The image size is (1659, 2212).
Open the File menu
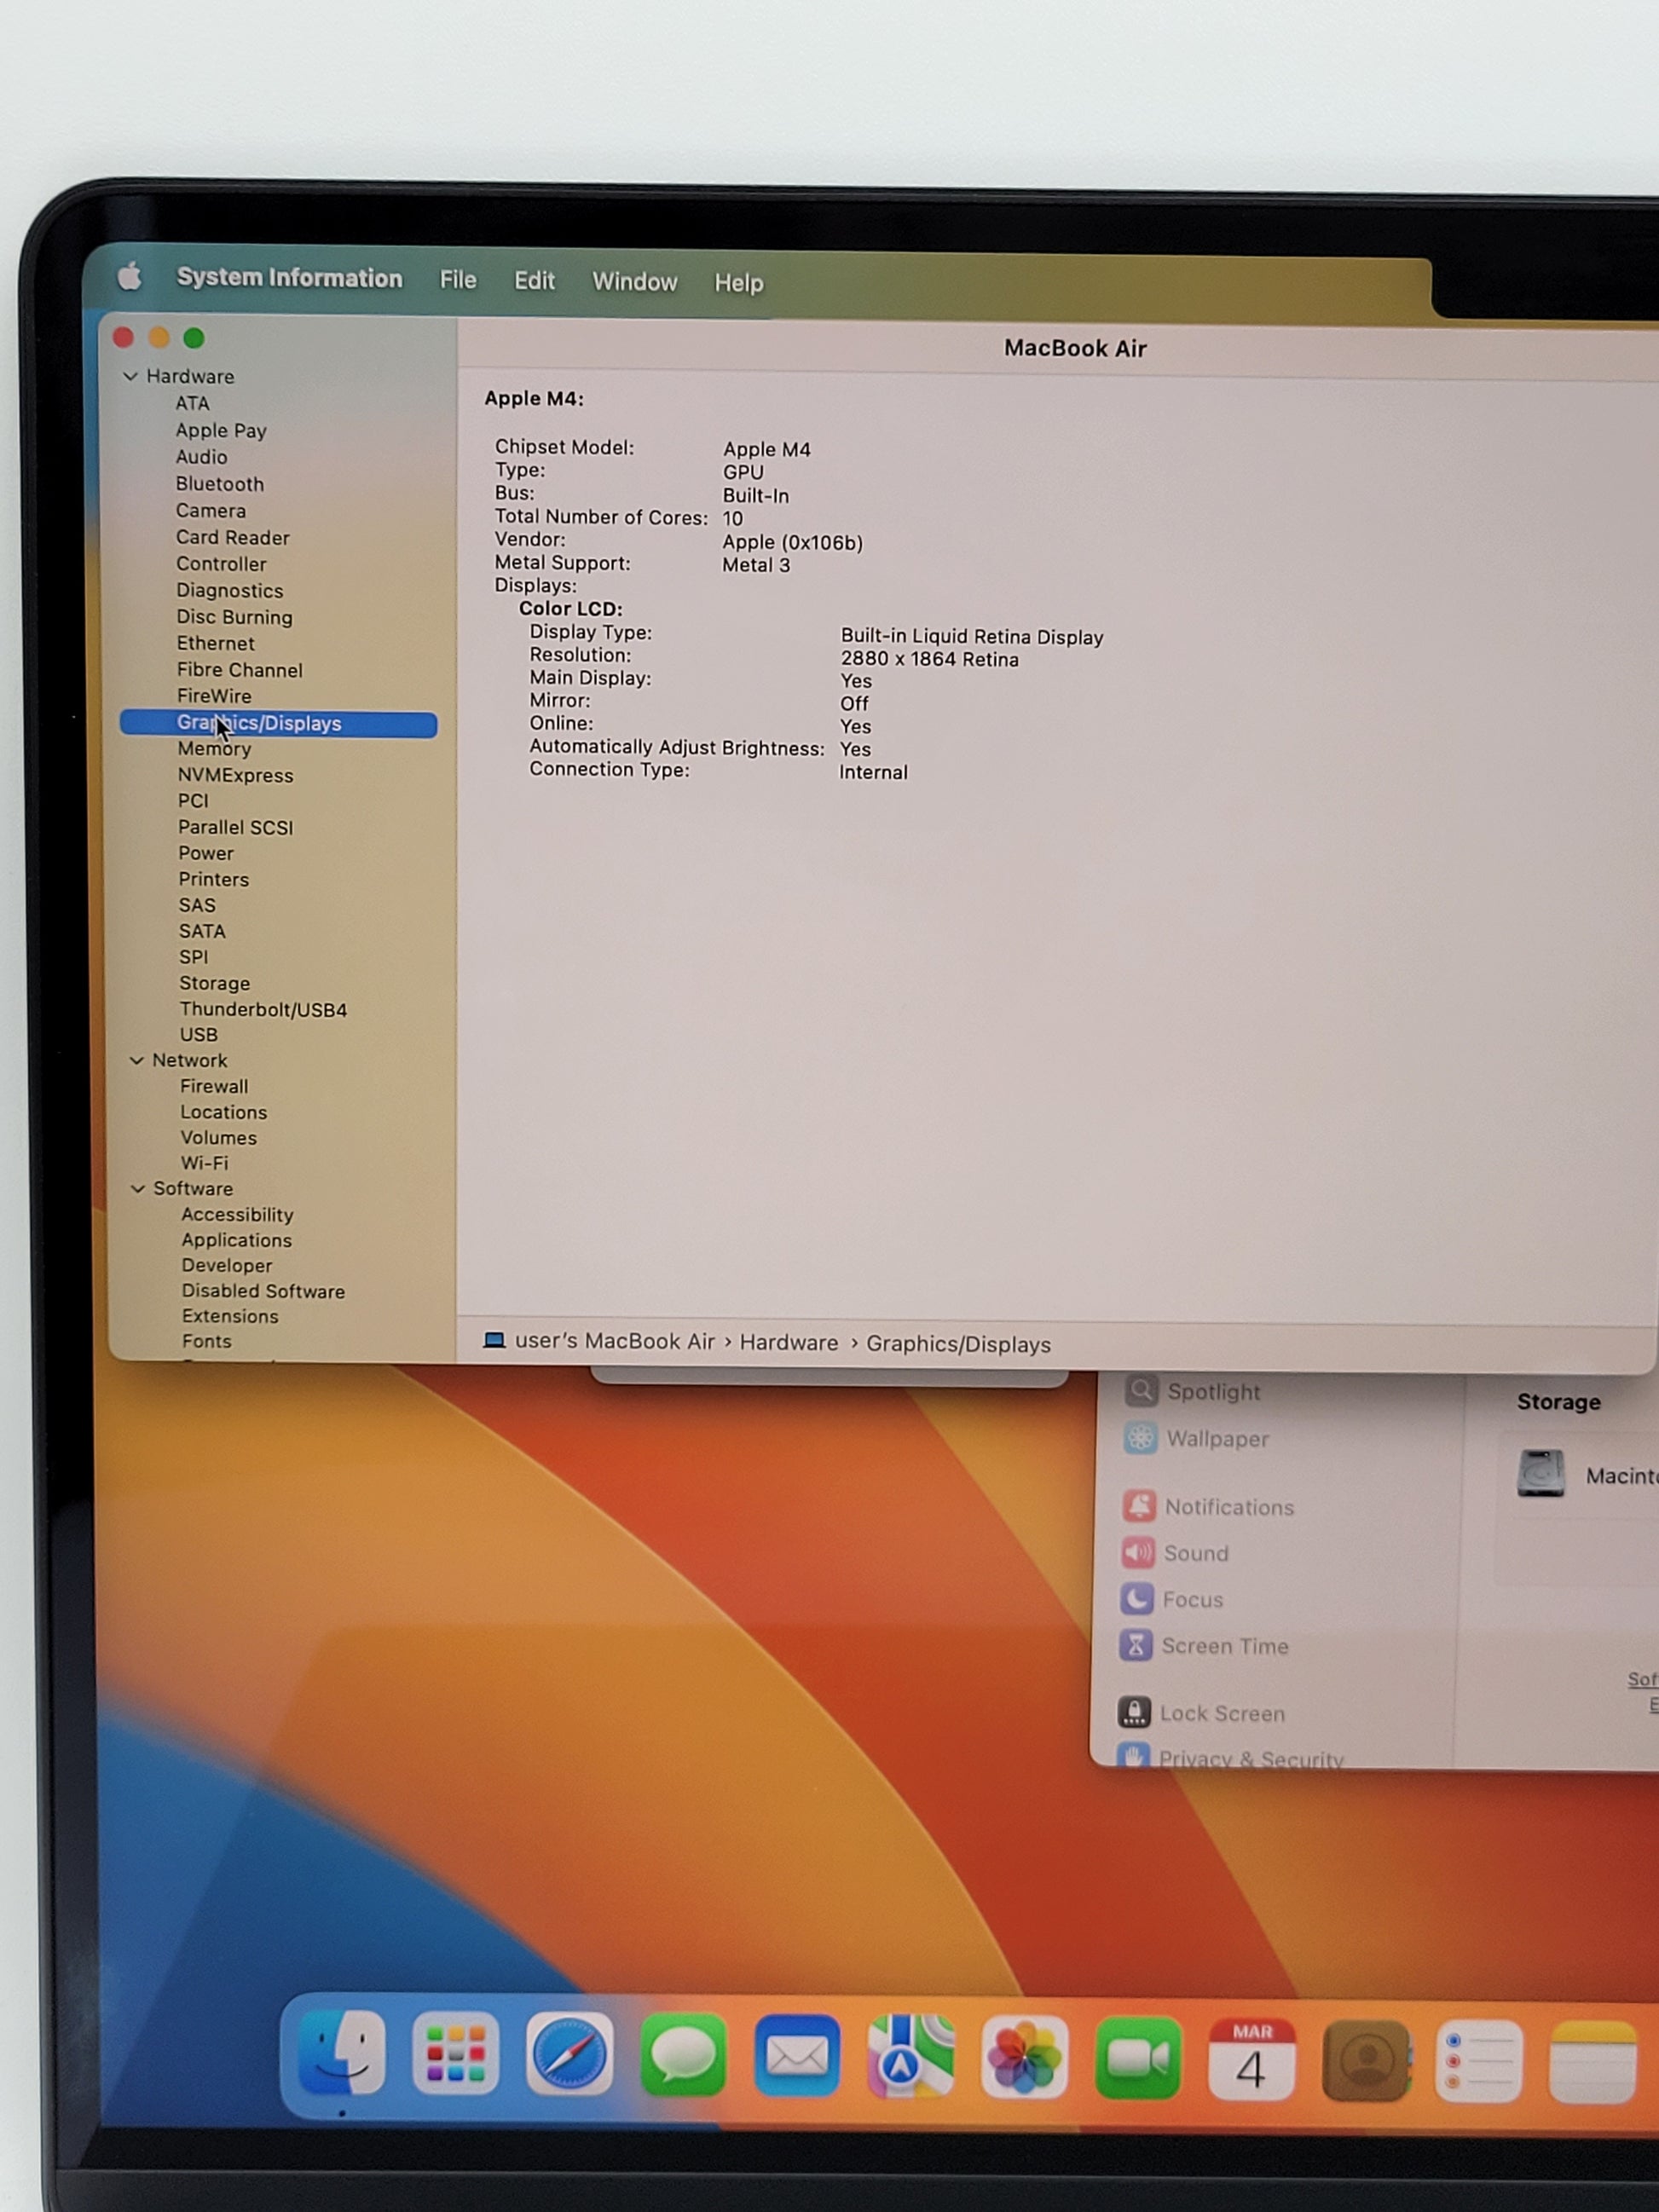click(x=458, y=280)
